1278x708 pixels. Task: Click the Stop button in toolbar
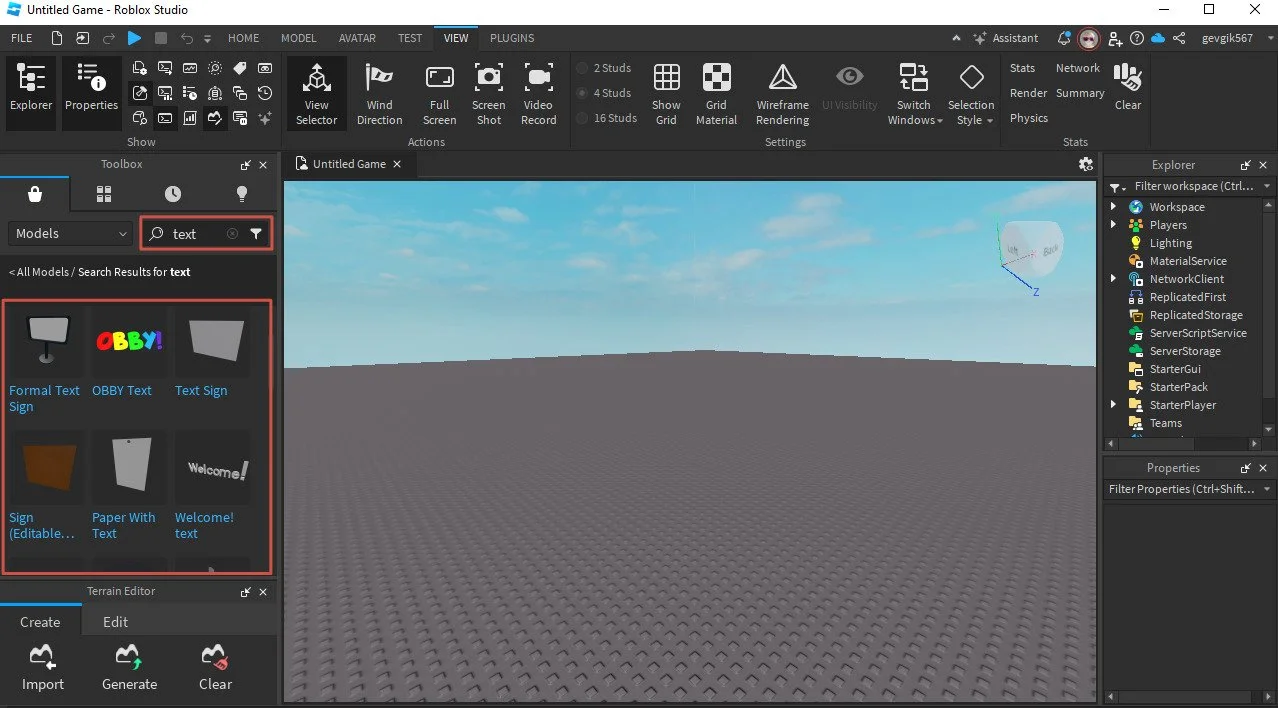[x=160, y=38]
